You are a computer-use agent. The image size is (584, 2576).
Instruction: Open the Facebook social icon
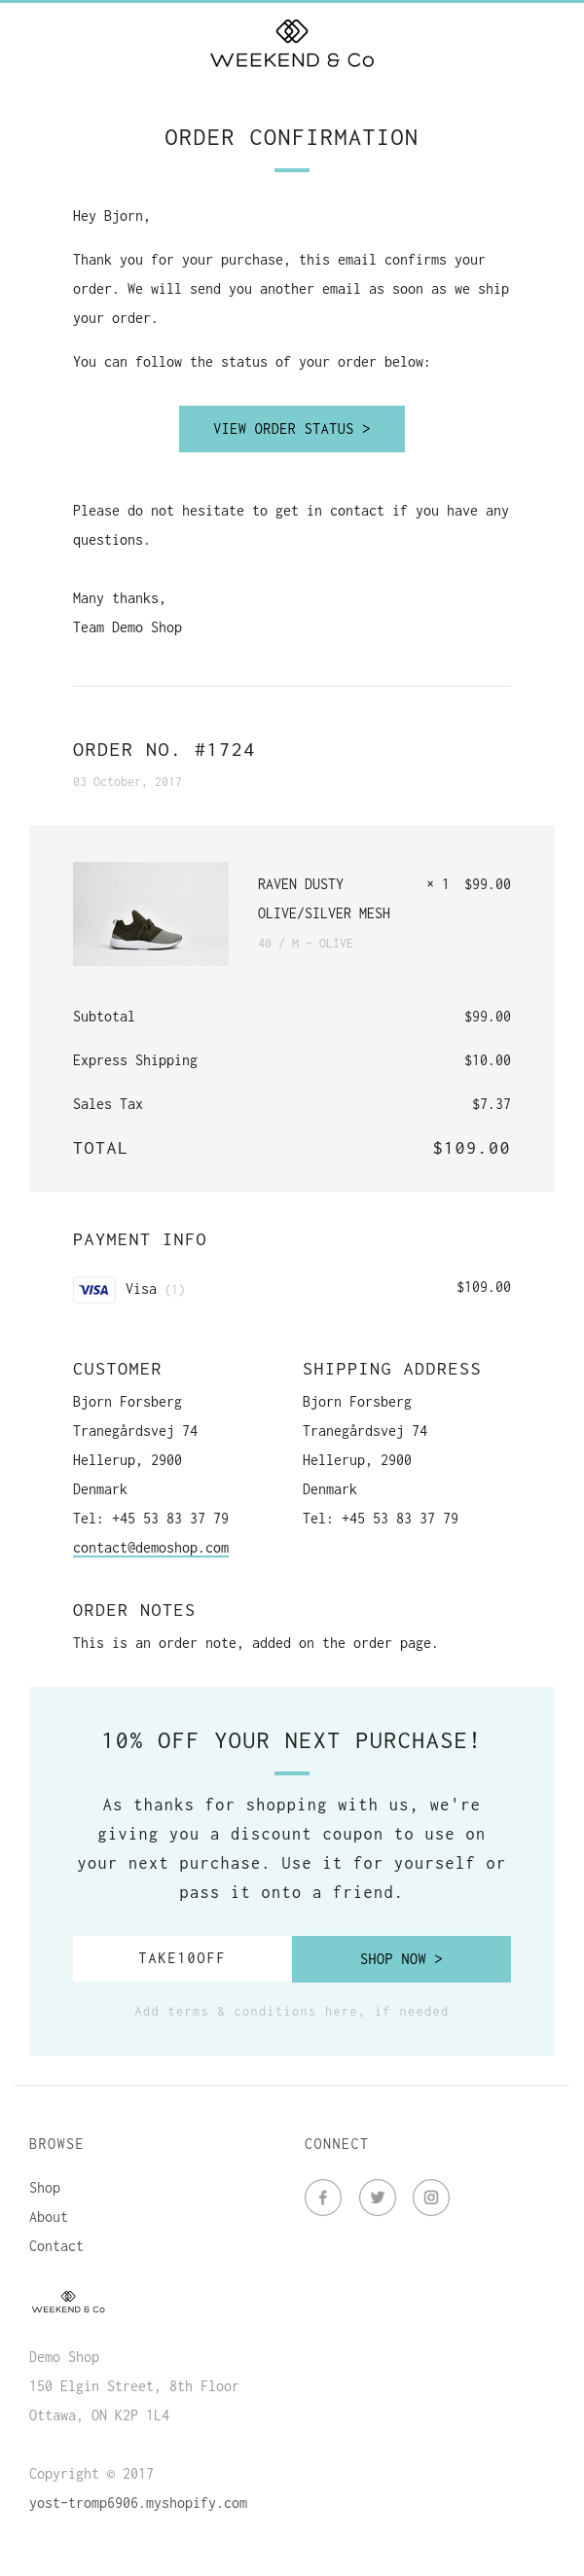tap(322, 2197)
